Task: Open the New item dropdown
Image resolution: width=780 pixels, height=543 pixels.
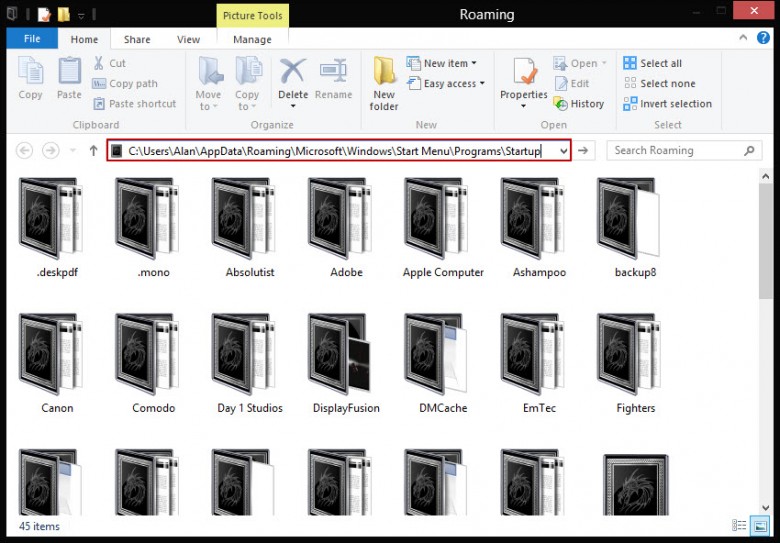Action: click(x=442, y=63)
